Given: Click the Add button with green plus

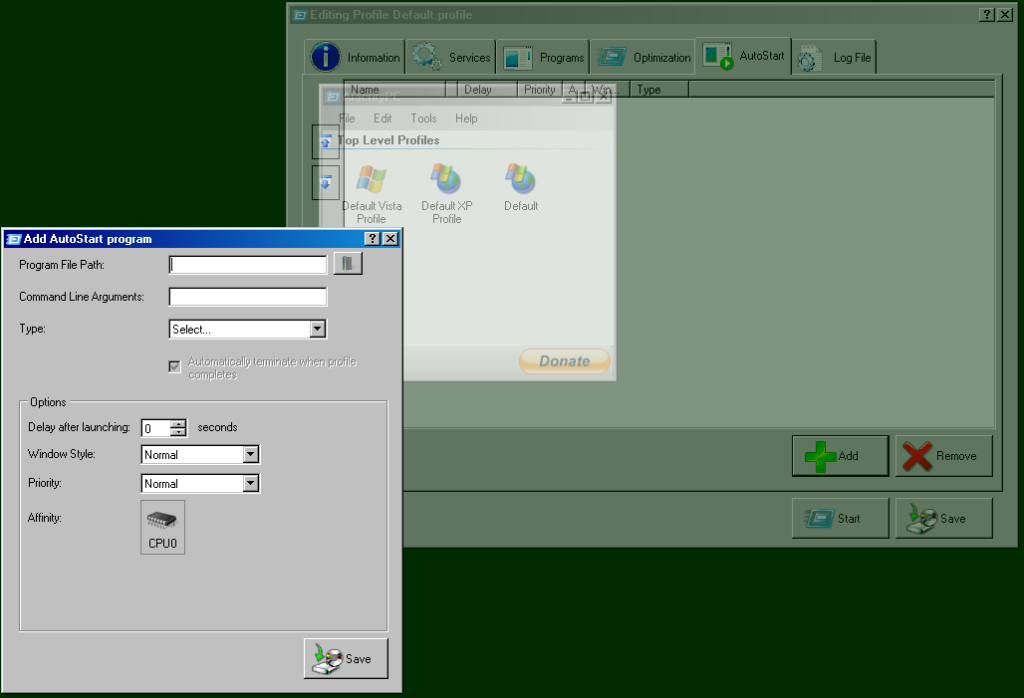Looking at the screenshot, I should coord(840,456).
